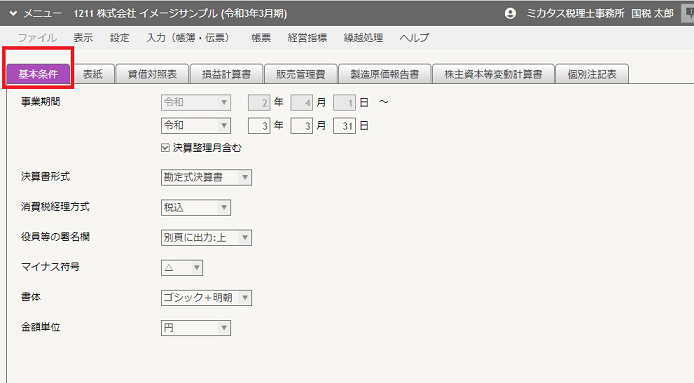Open the 決算書形式 dropdown
The height and width of the screenshot is (383, 694).
pyautogui.click(x=206, y=178)
